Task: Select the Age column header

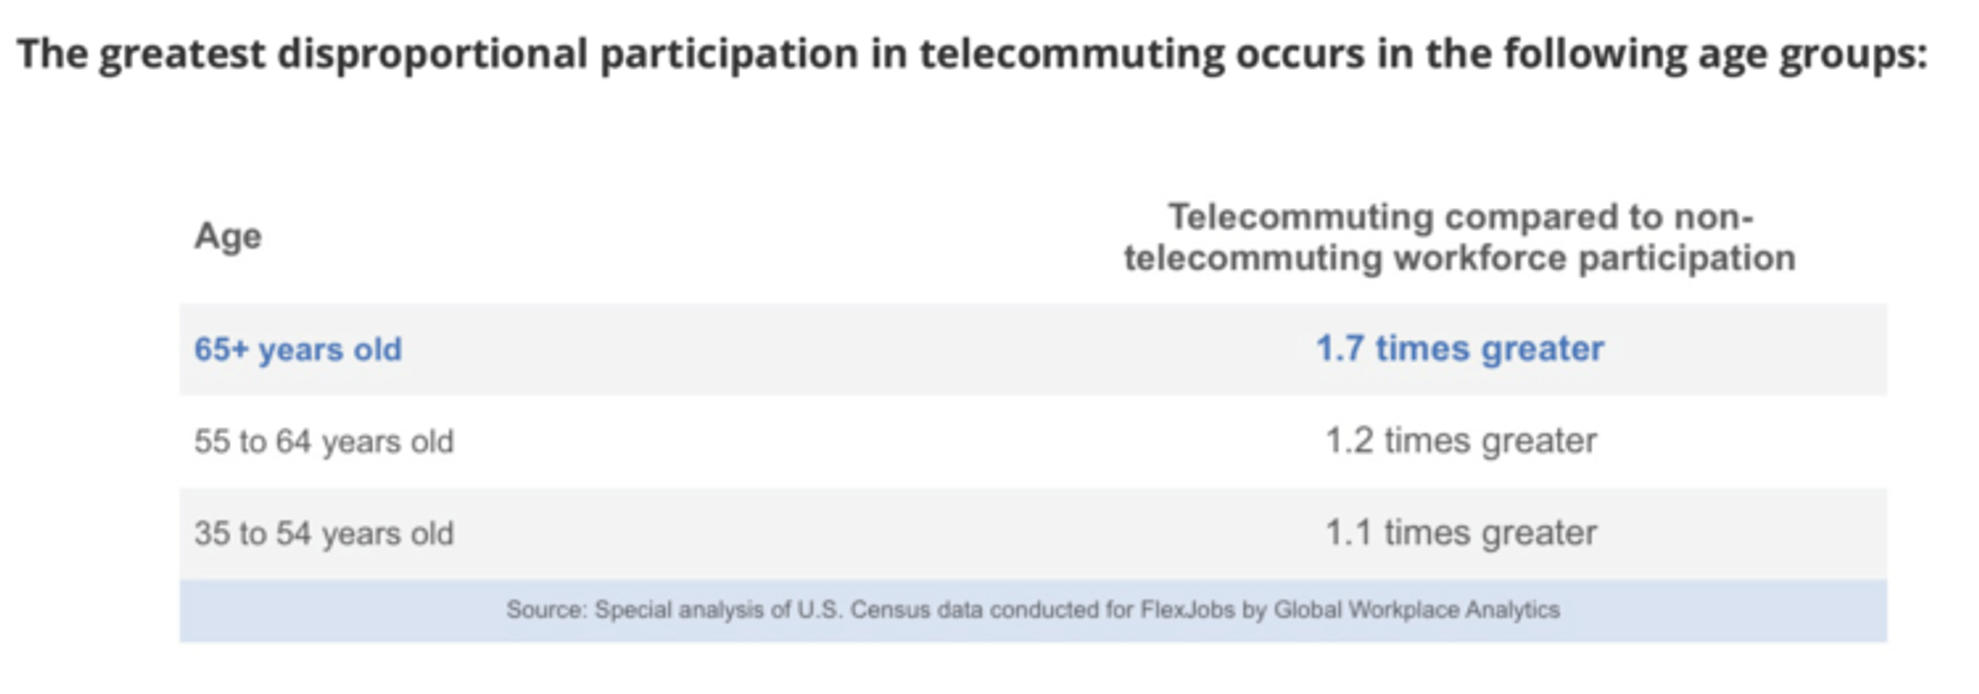Action: tap(228, 237)
